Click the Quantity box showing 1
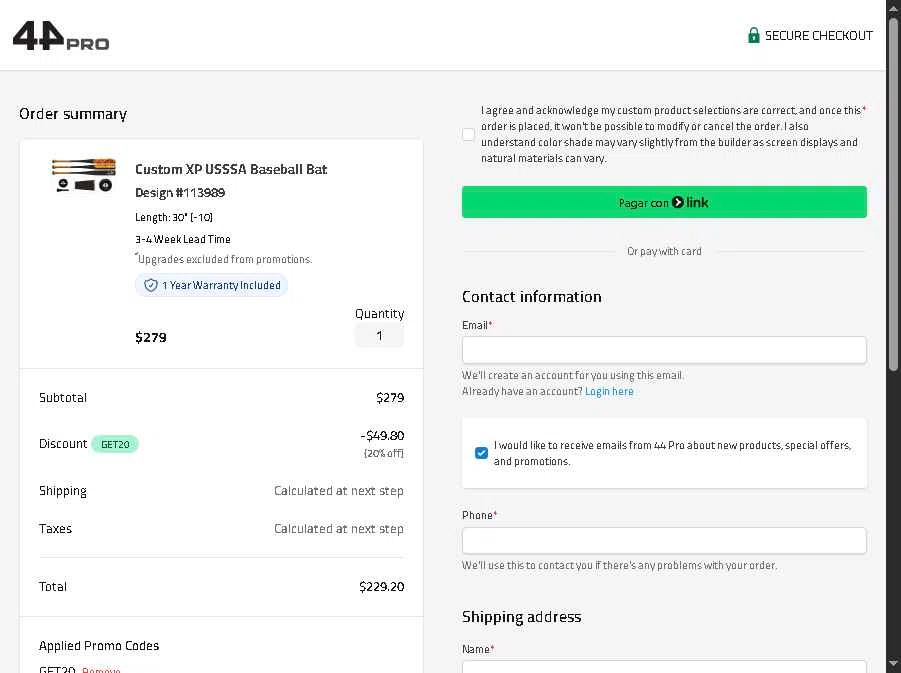This screenshot has width=901, height=673. click(379, 336)
